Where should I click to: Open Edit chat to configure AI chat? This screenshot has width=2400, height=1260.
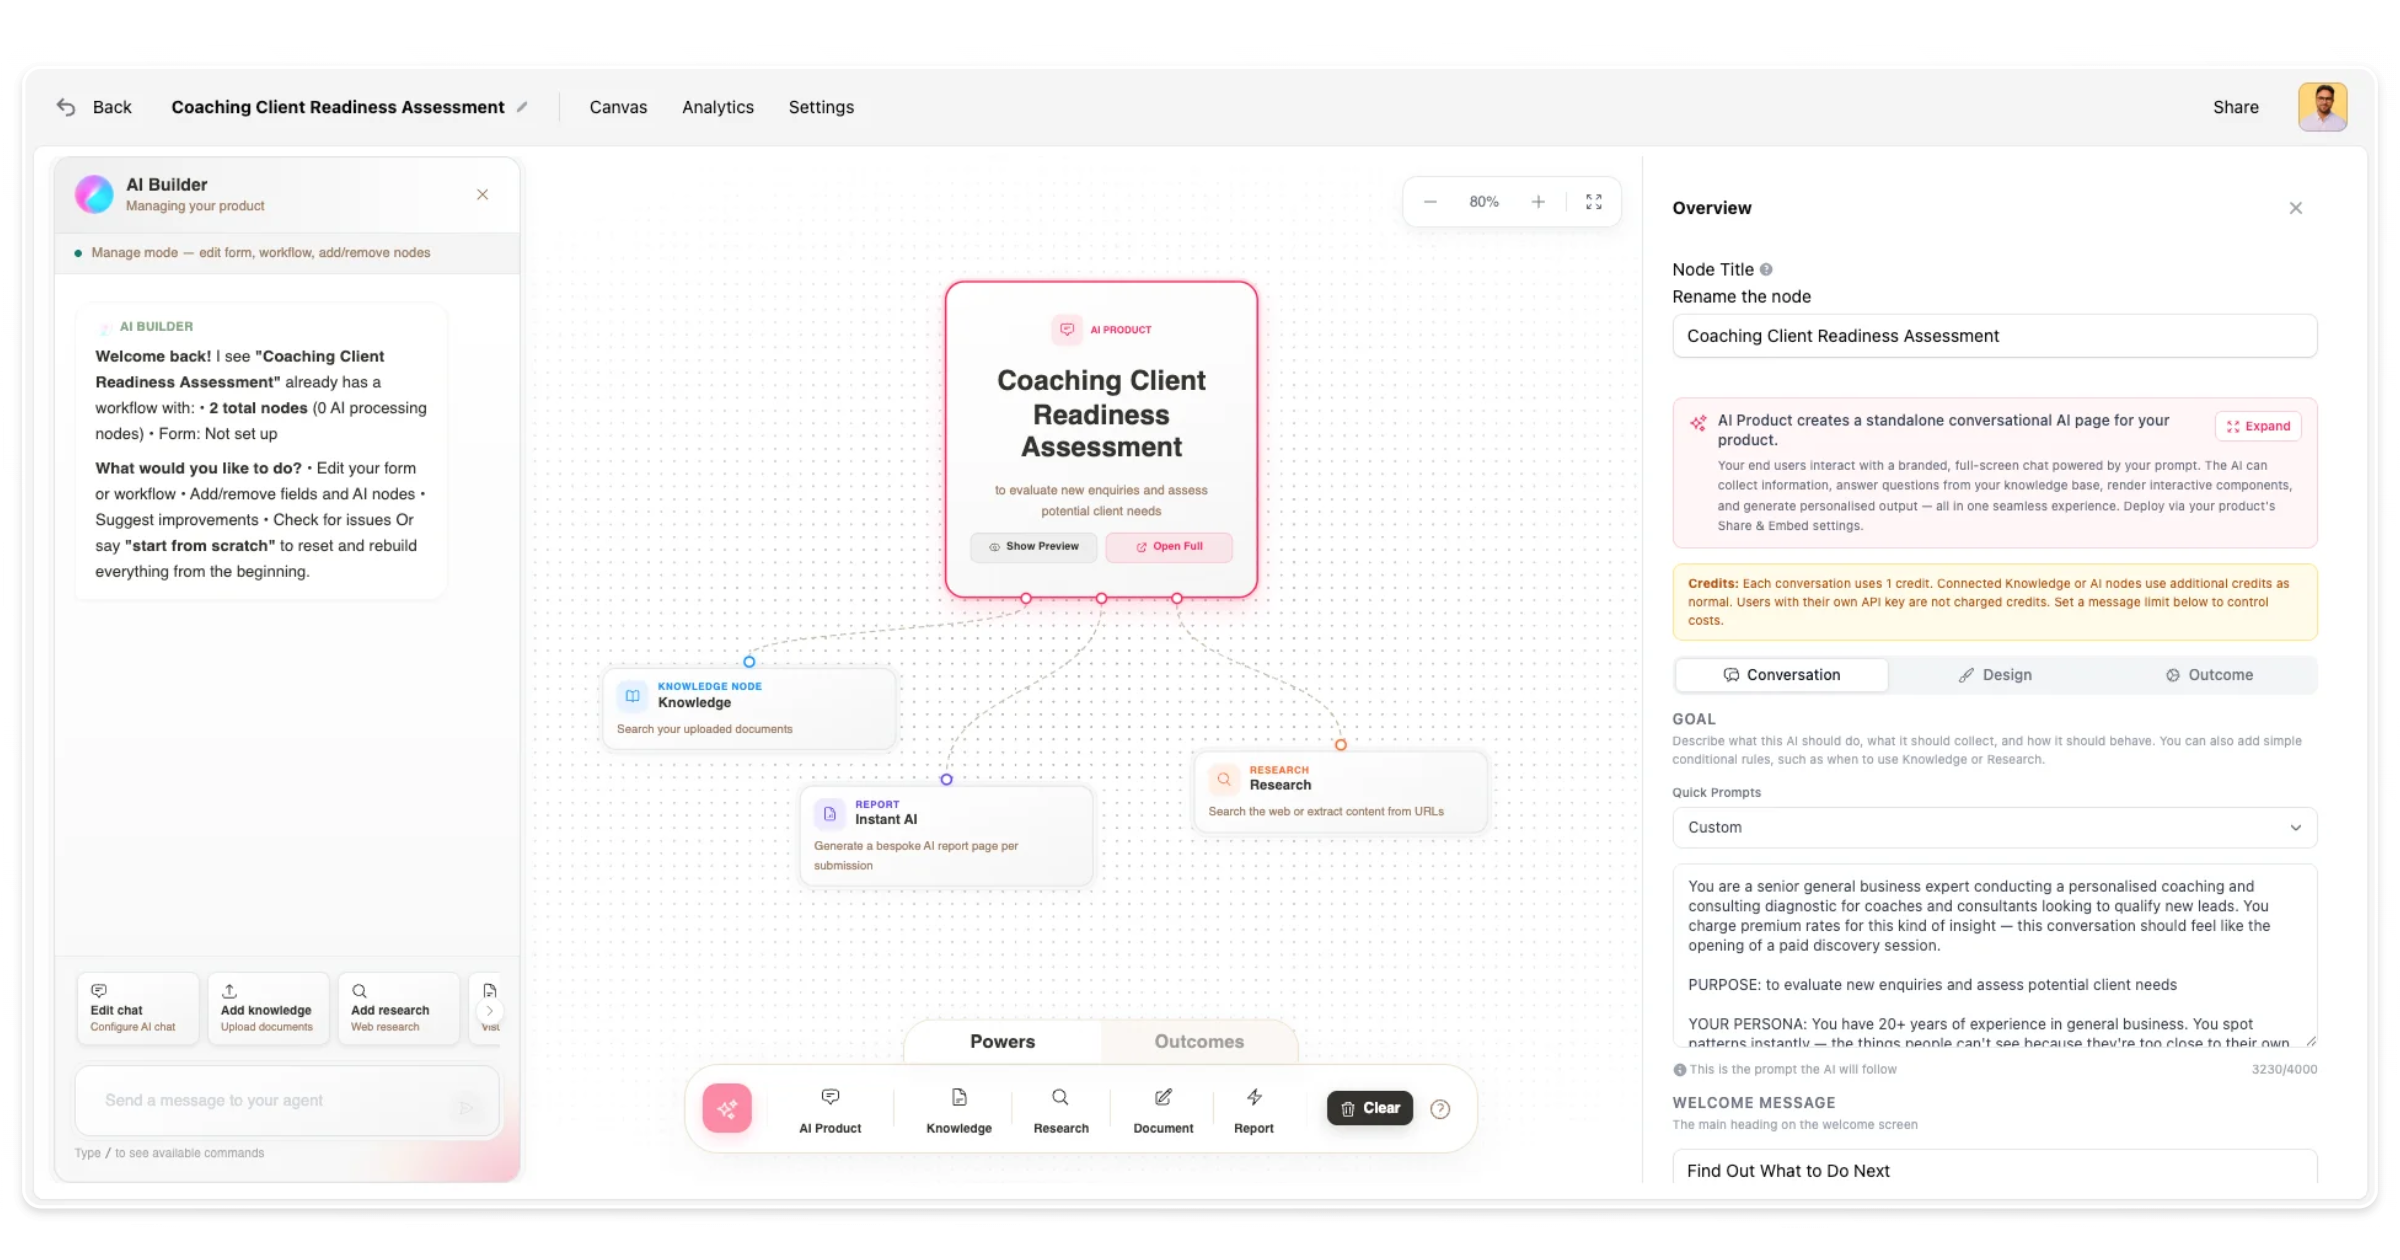137,1007
